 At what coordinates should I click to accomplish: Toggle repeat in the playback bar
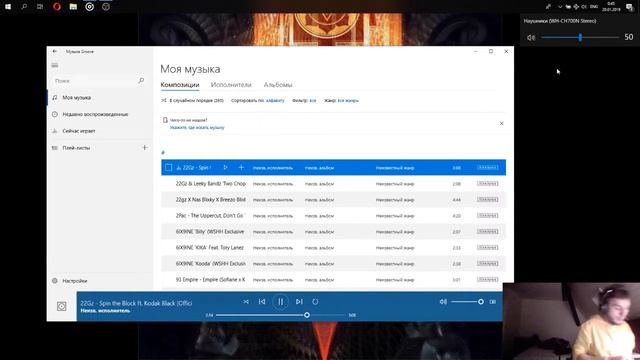tap(315, 302)
